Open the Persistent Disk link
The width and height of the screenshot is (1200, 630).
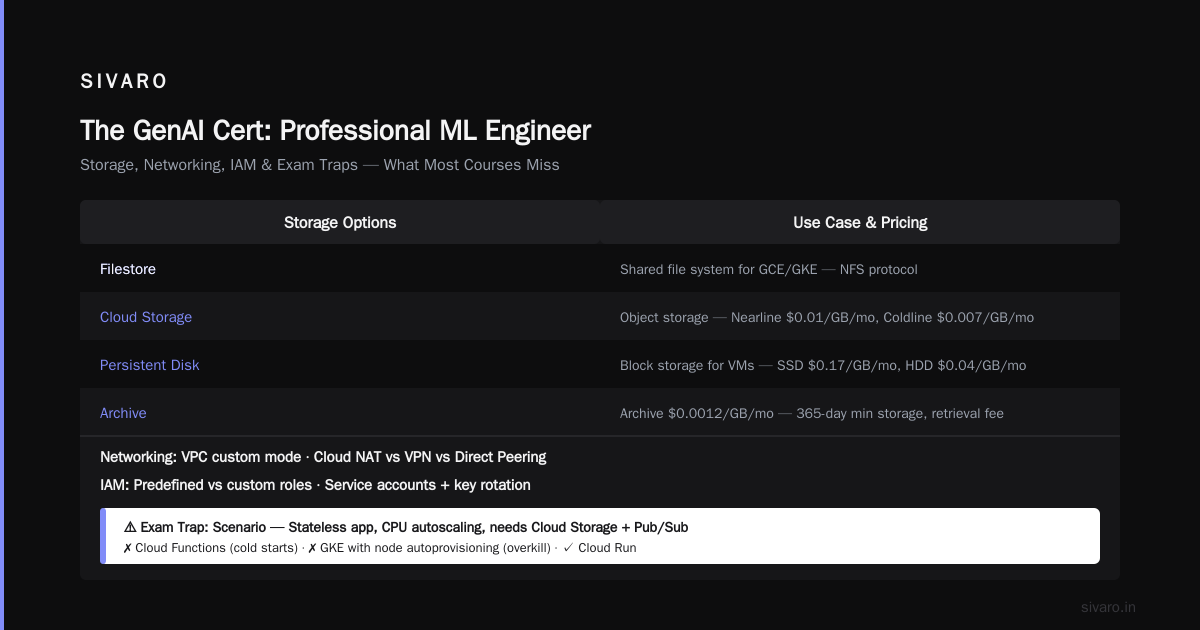click(x=149, y=365)
